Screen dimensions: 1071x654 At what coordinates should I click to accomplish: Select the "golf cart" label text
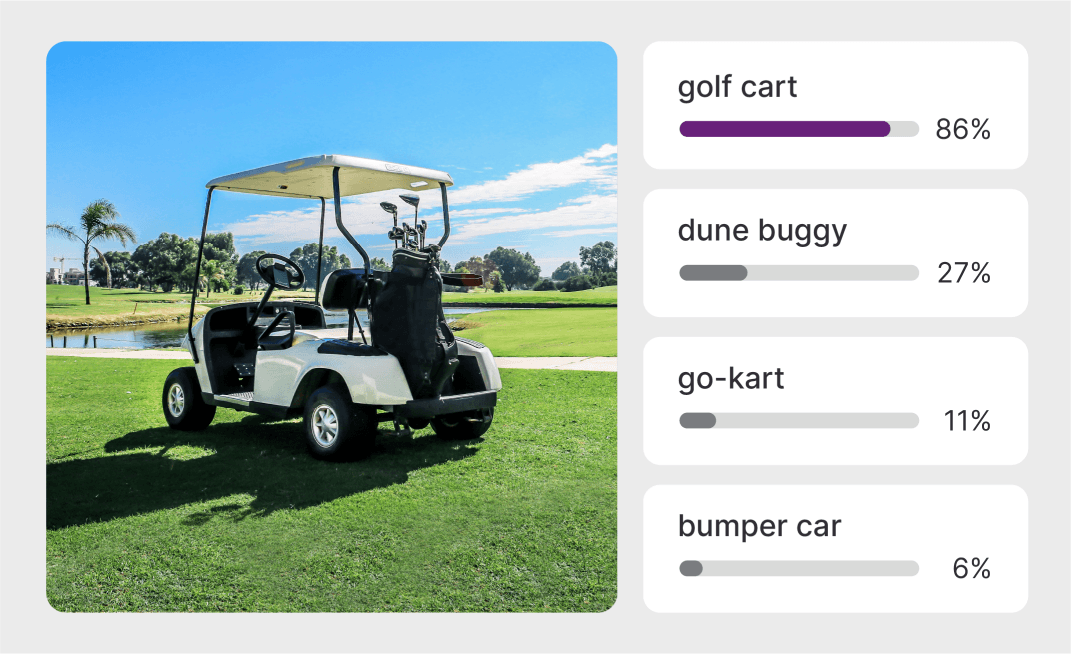coord(737,87)
